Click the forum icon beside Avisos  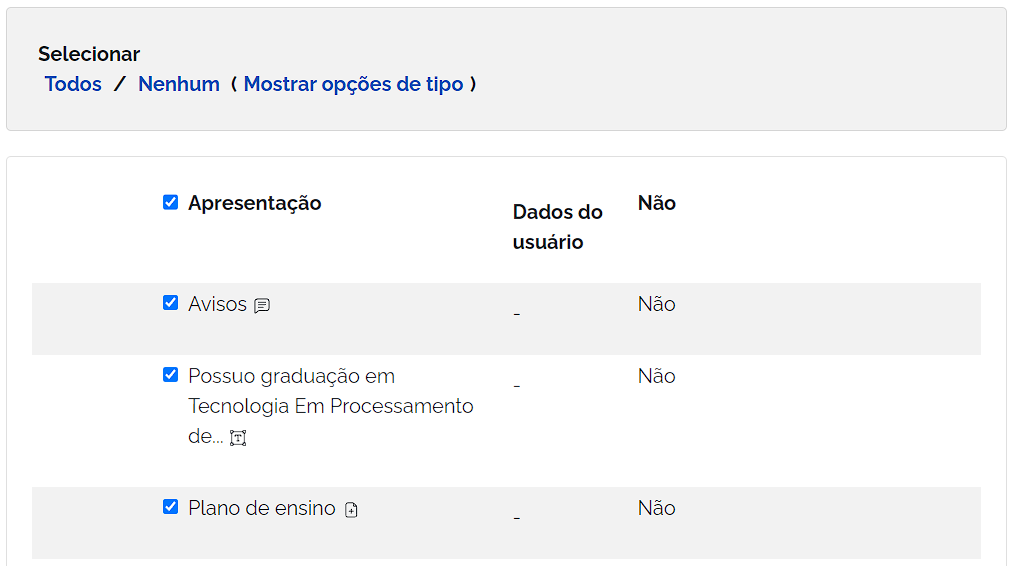click(262, 306)
